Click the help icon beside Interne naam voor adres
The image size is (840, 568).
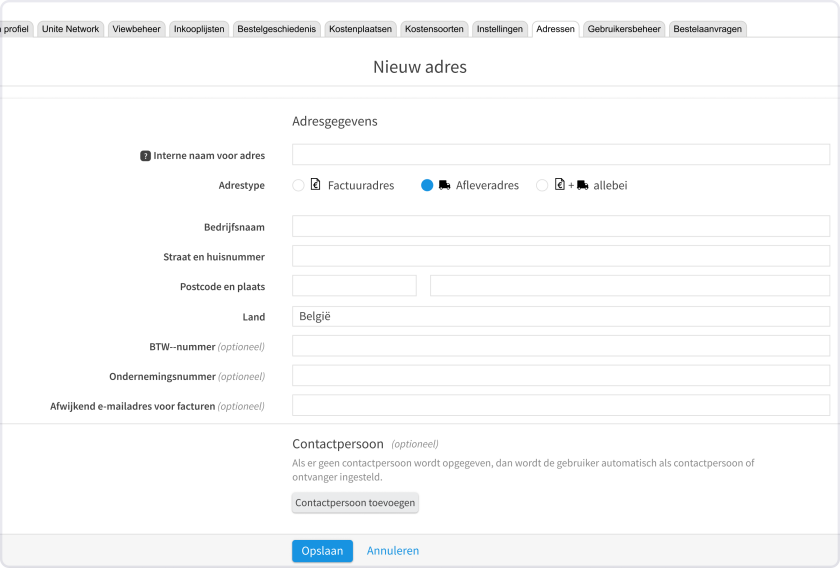(145, 156)
